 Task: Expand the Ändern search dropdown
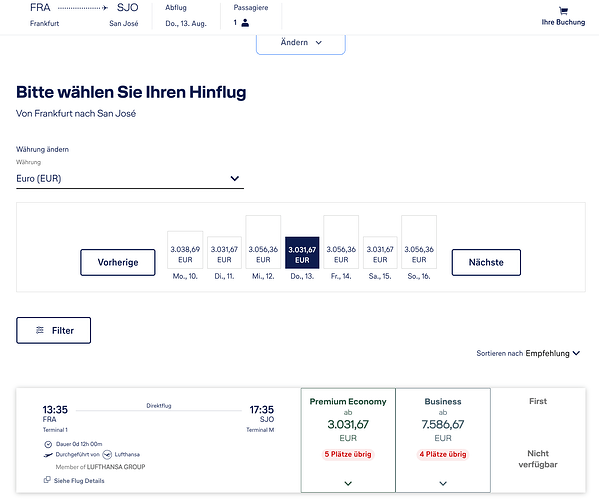pyautogui.click(x=301, y=44)
